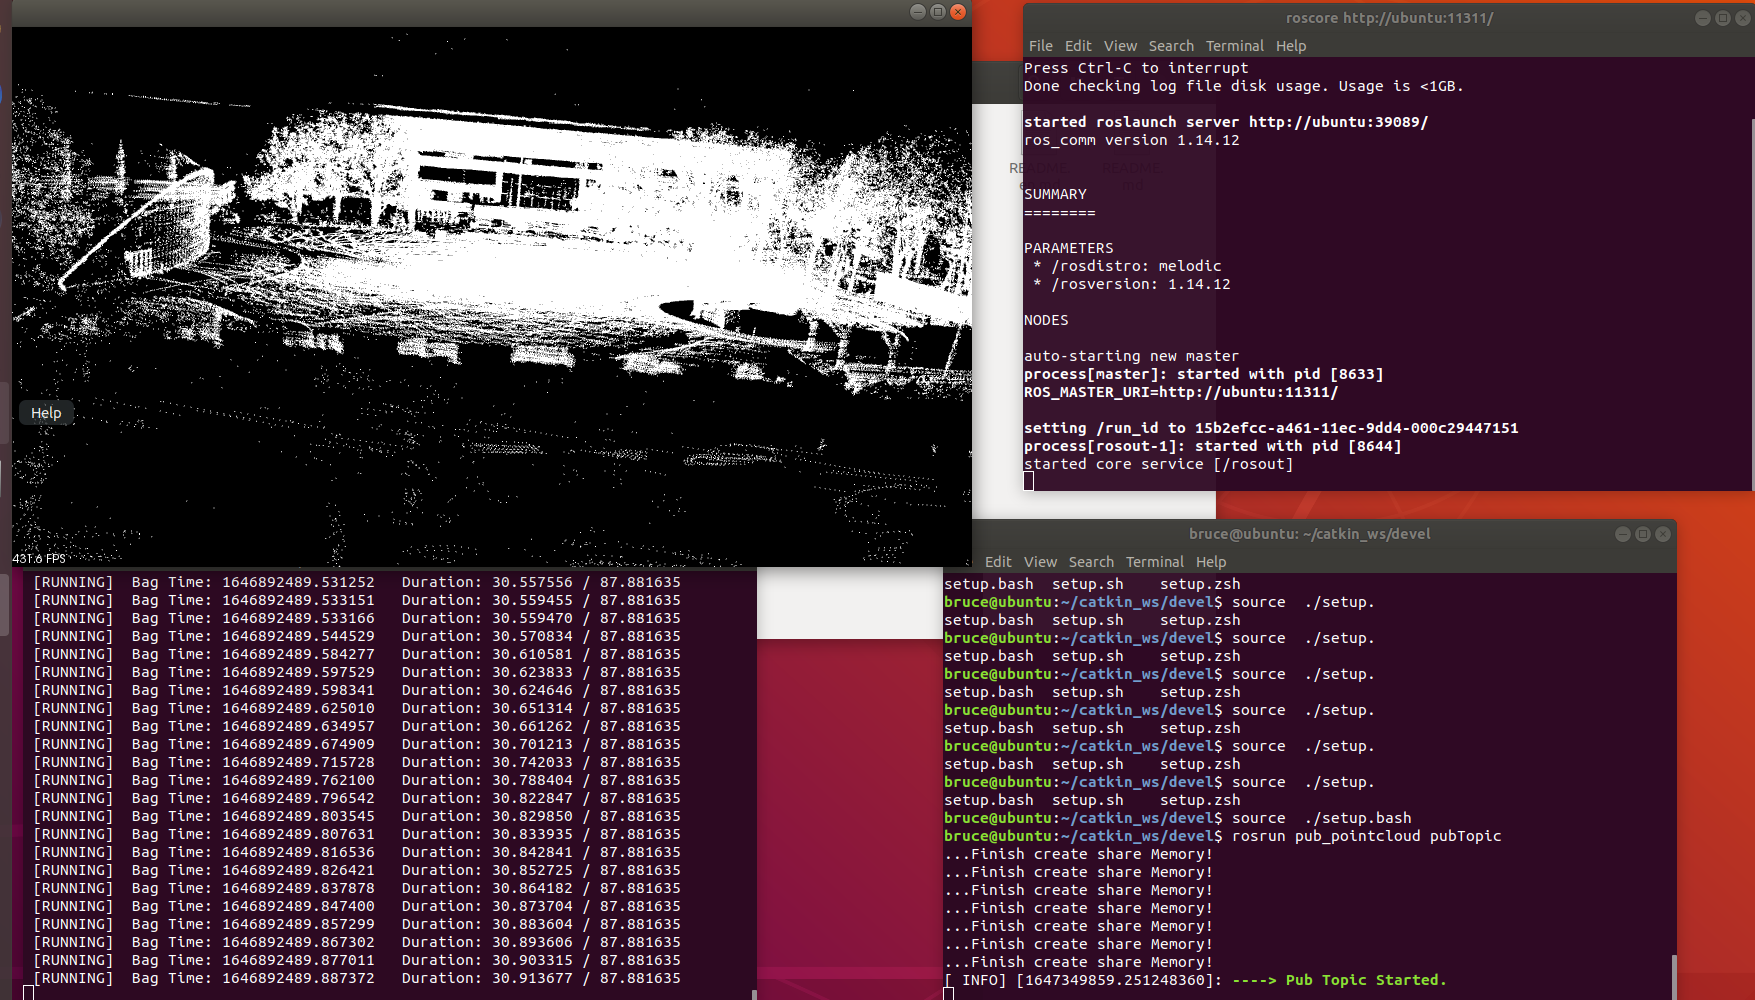Click the NODES heading in roscore output
The height and width of the screenshot is (1000, 1755).
click(x=1046, y=320)
